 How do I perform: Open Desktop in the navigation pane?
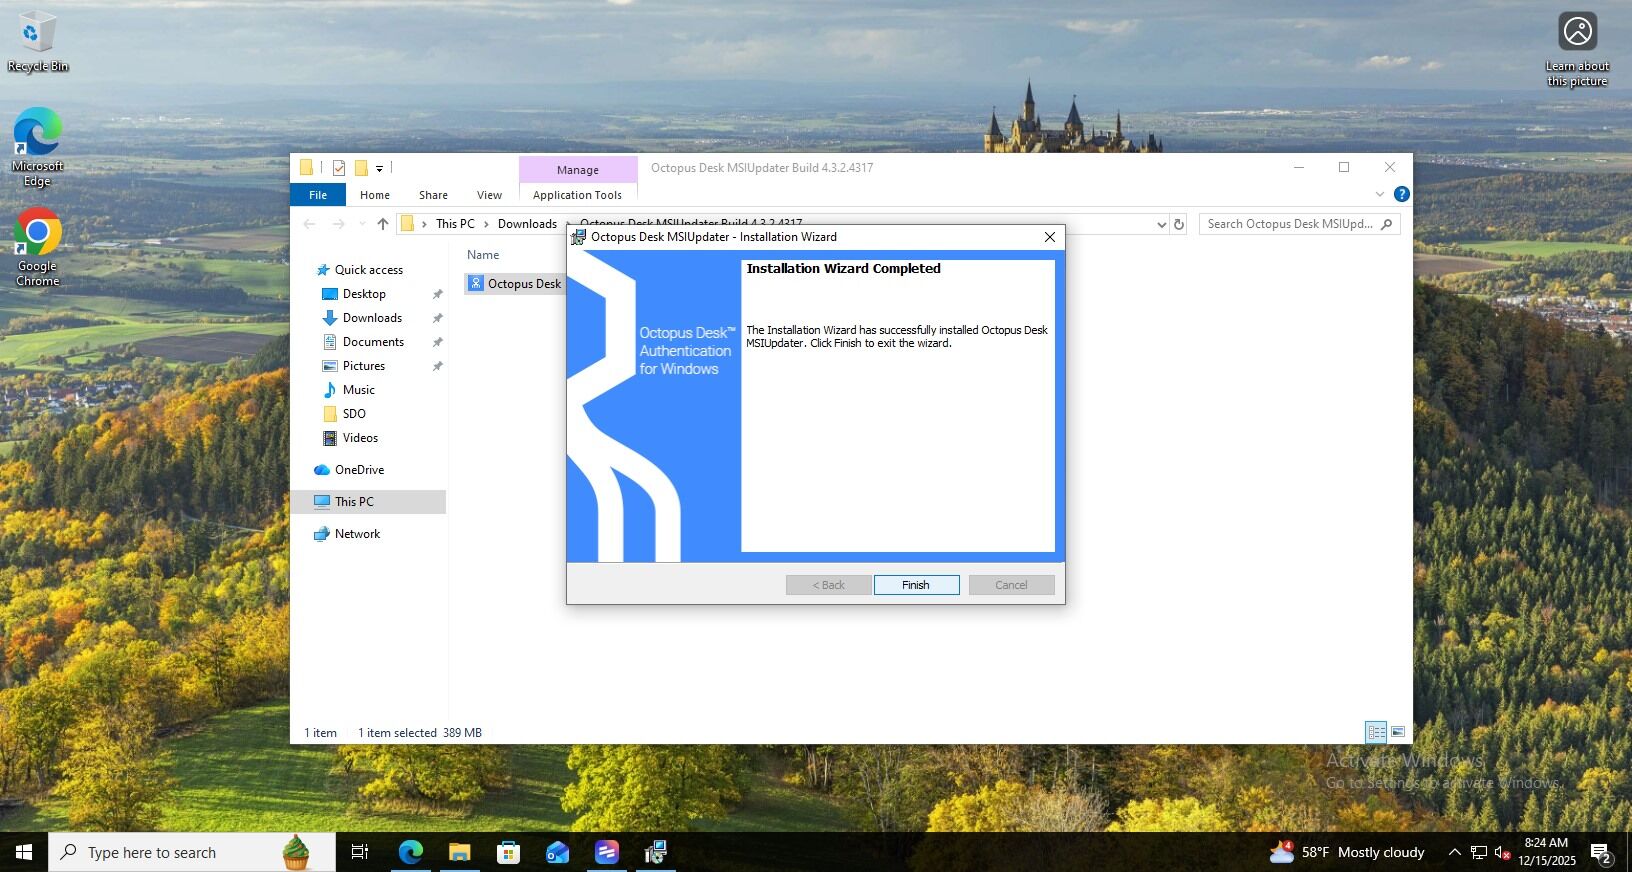(x=364, y=294)
